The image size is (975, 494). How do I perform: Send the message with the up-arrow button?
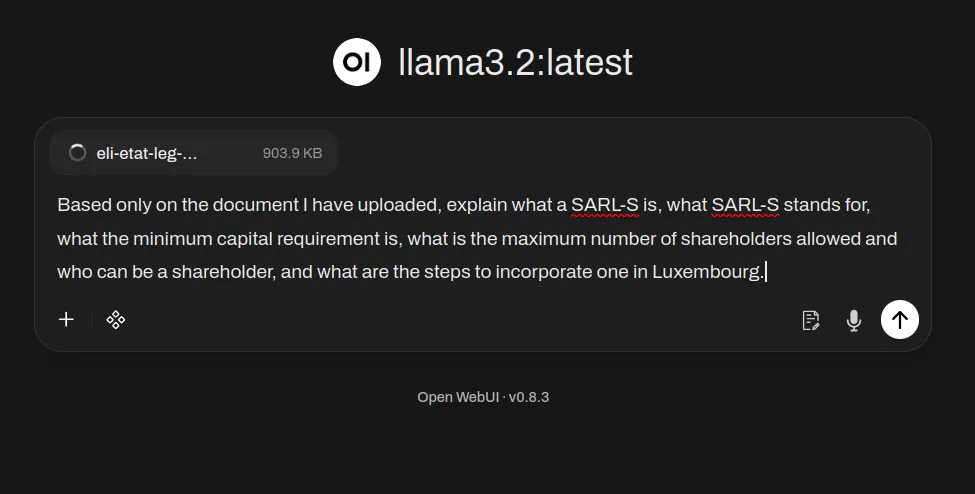[899, 320]
